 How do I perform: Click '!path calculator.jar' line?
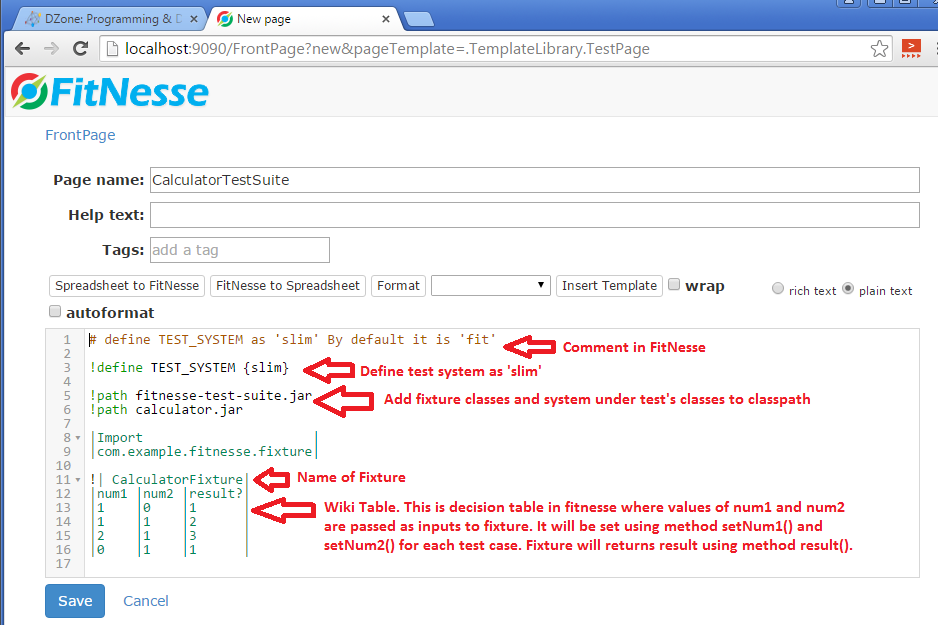[x=166, y=410]
